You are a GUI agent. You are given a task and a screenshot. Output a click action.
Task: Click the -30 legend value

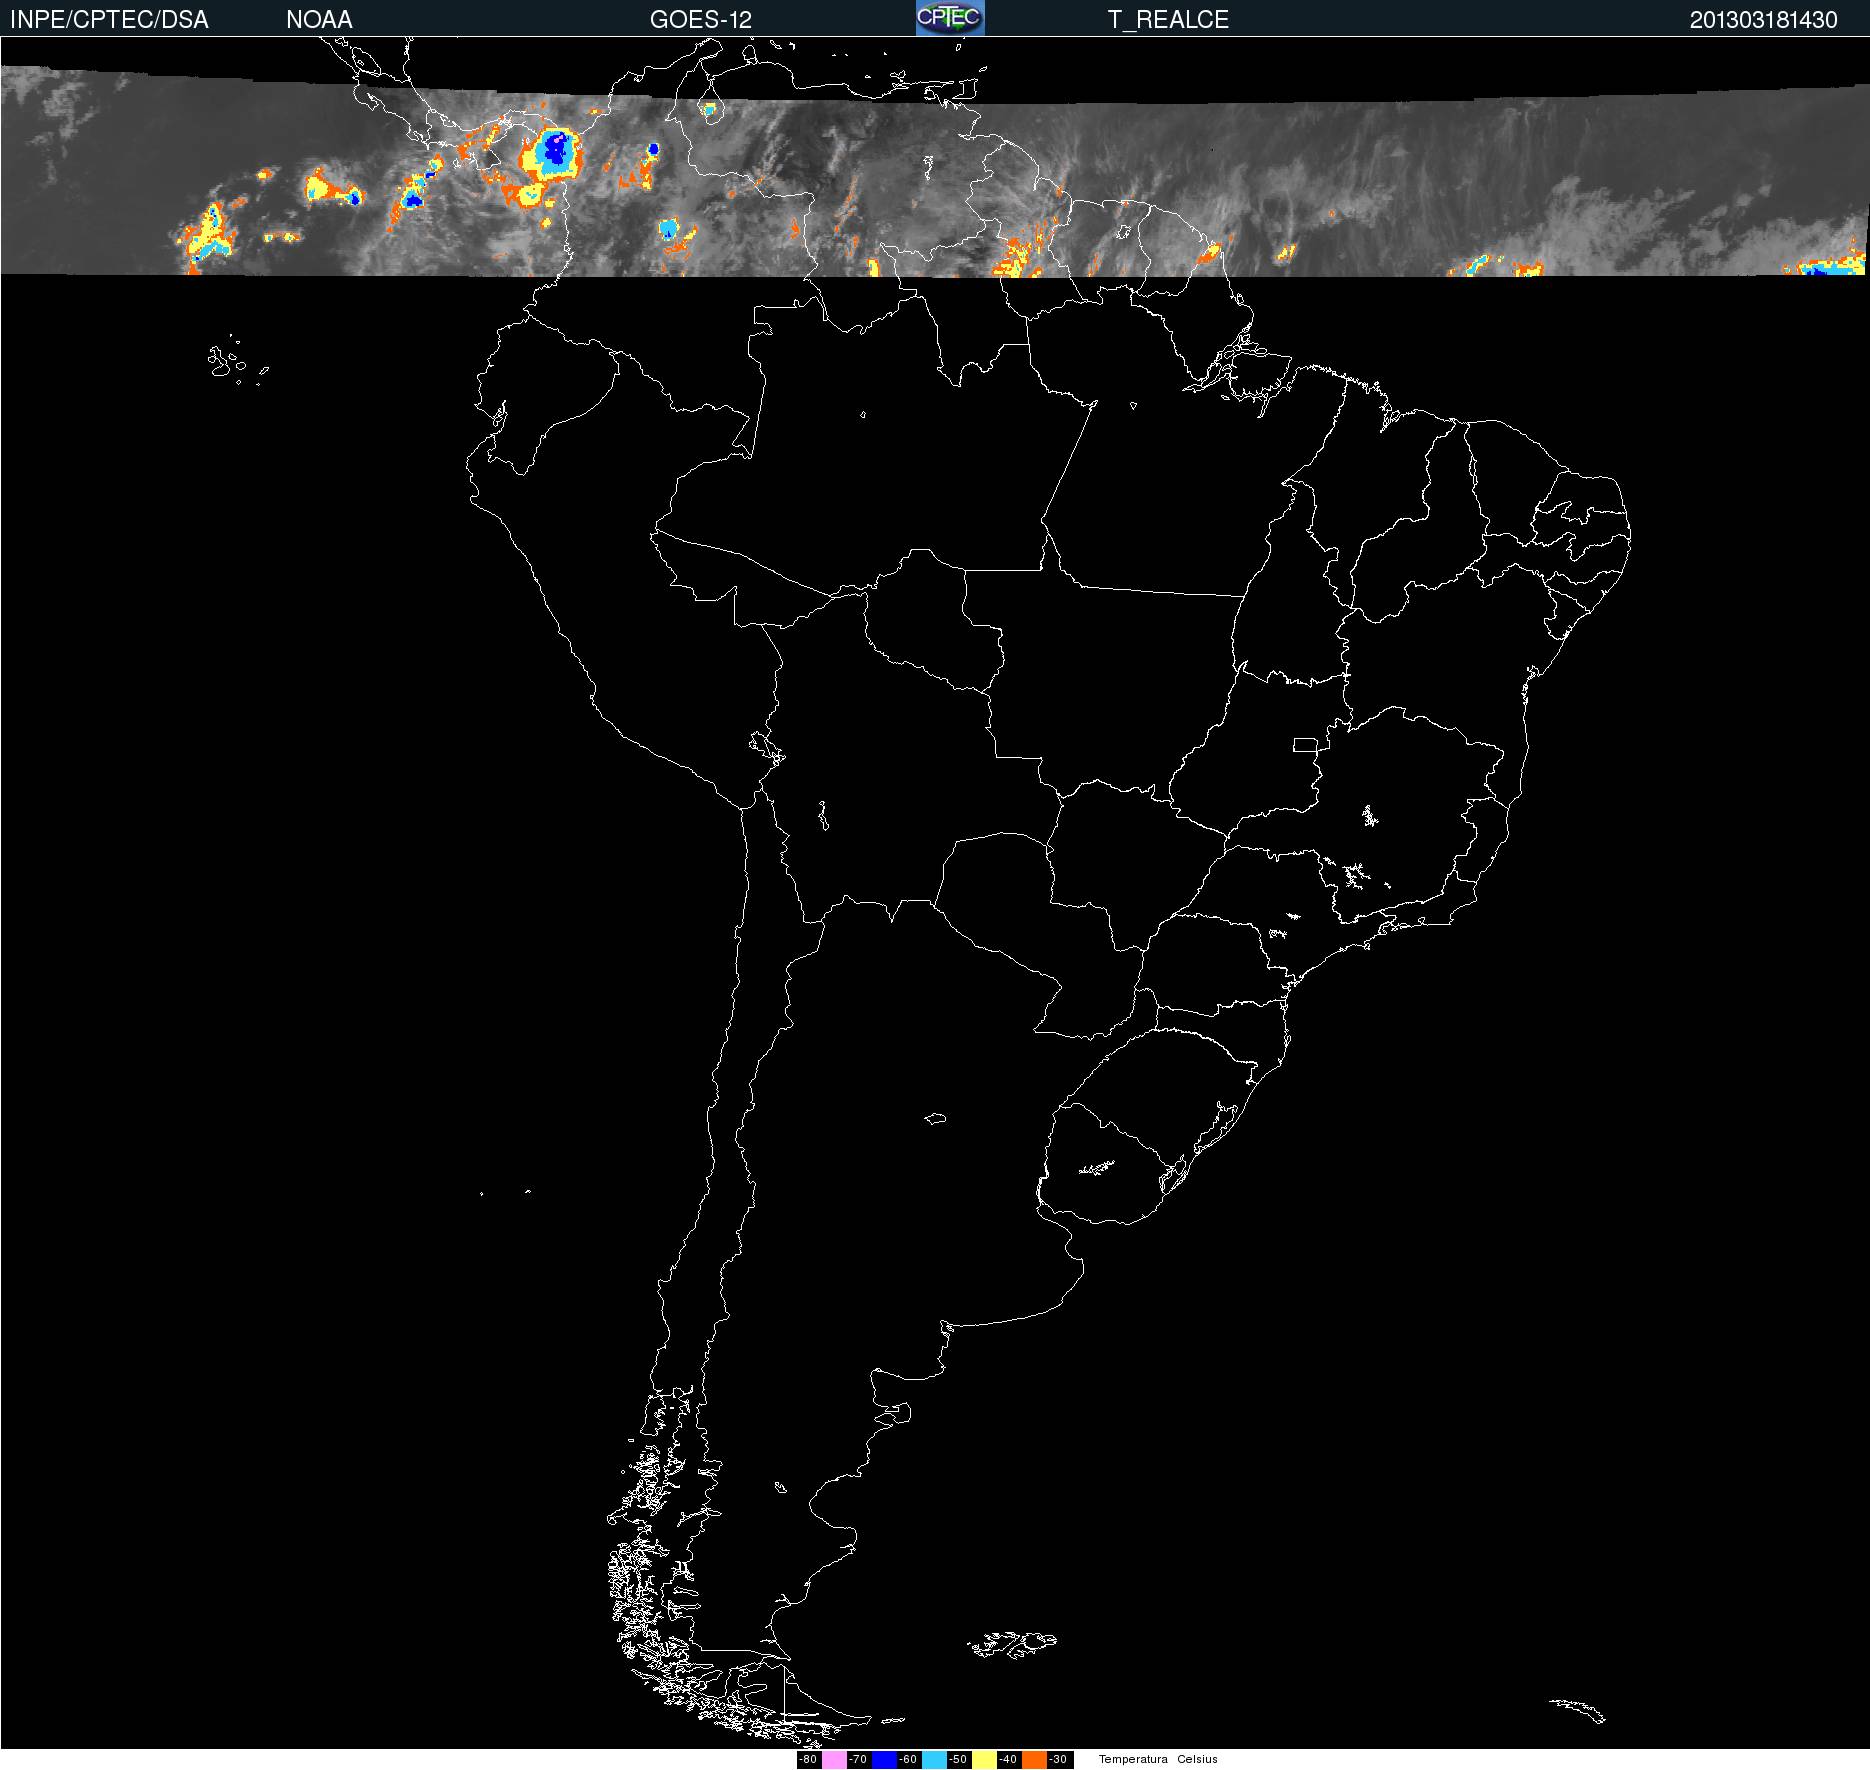1058,1759
